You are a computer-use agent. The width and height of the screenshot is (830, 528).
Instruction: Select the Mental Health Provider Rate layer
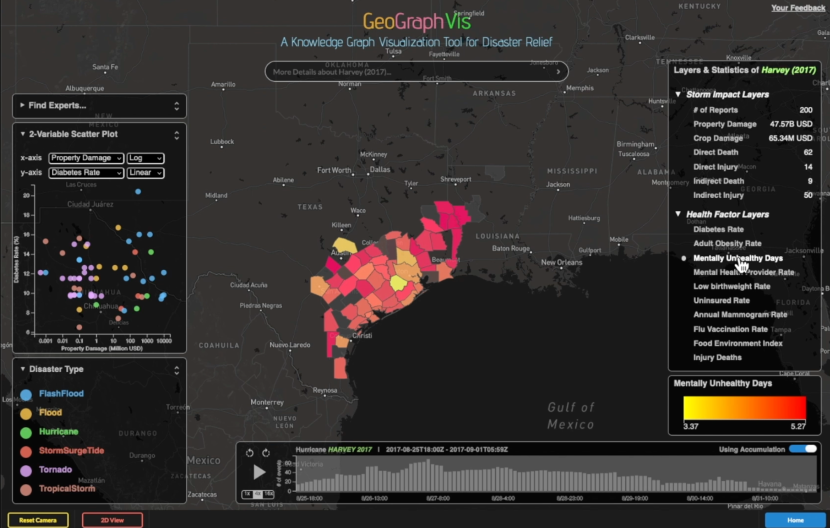[744, 272]
